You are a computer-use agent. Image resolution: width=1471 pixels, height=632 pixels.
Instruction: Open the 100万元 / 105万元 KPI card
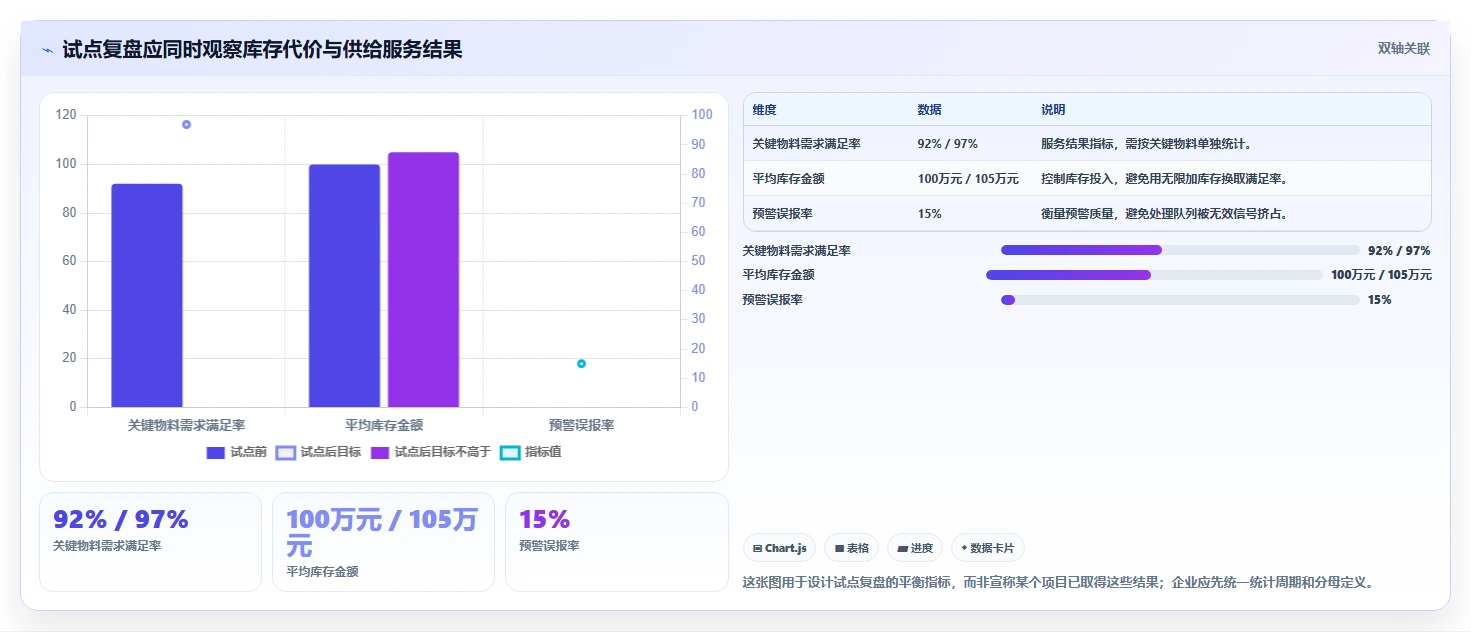tap(383, 541)
